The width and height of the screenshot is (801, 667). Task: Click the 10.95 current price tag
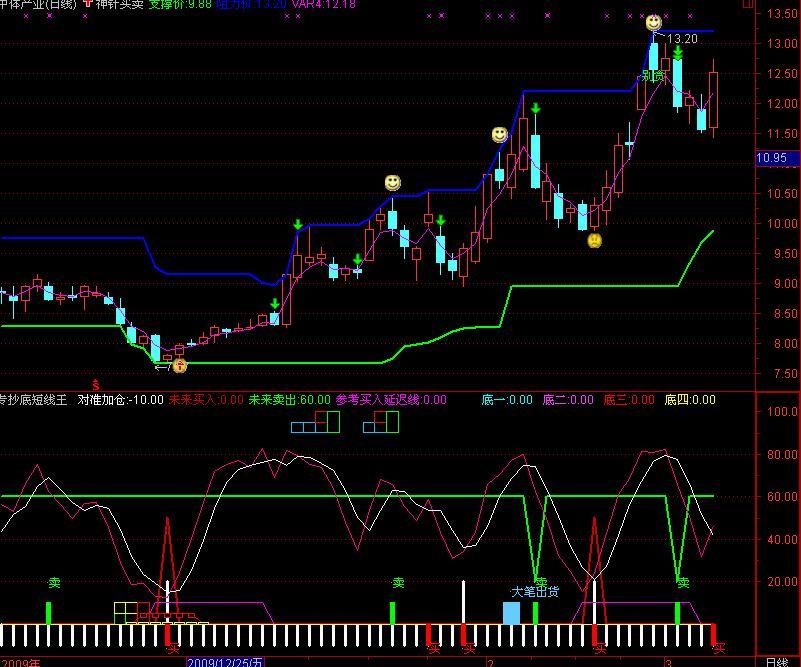coord(771,158)
